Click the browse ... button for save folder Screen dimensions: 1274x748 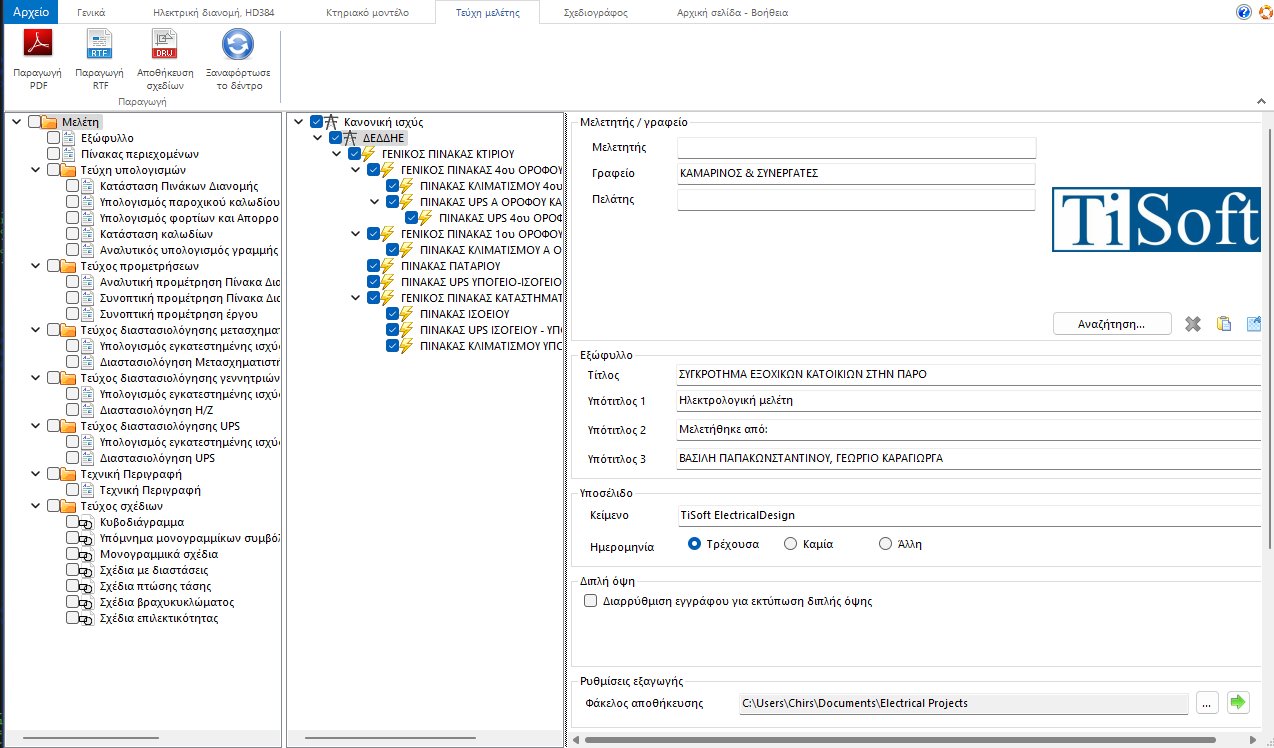click(x=1207, y=702)
